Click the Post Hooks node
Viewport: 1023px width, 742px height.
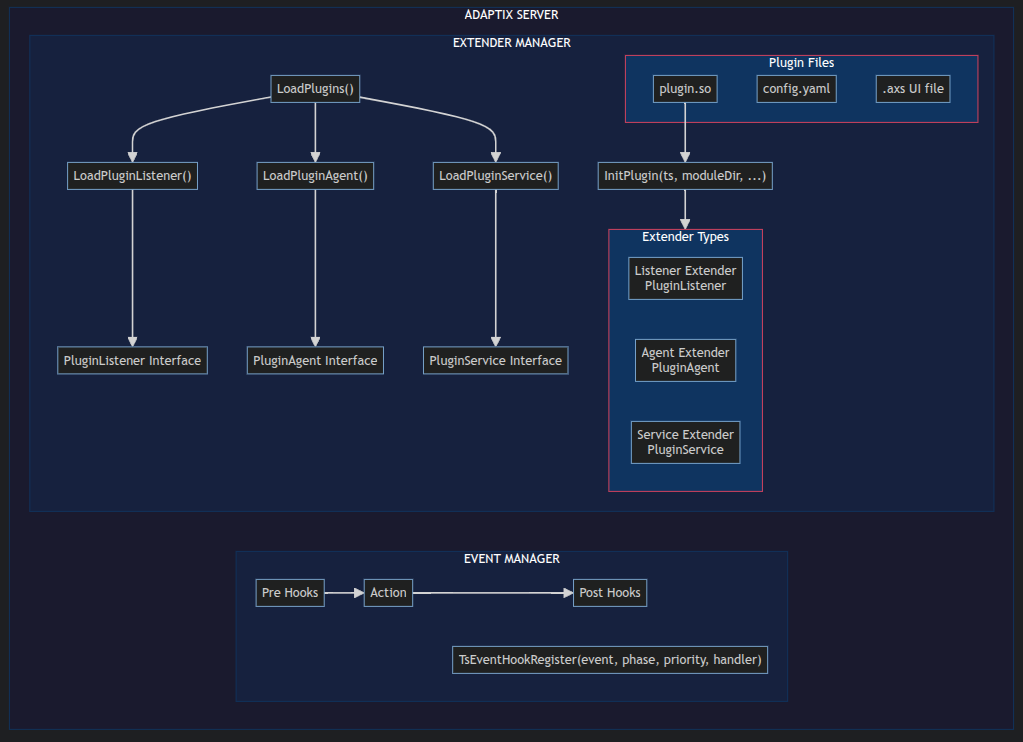(x=610, y=592)
